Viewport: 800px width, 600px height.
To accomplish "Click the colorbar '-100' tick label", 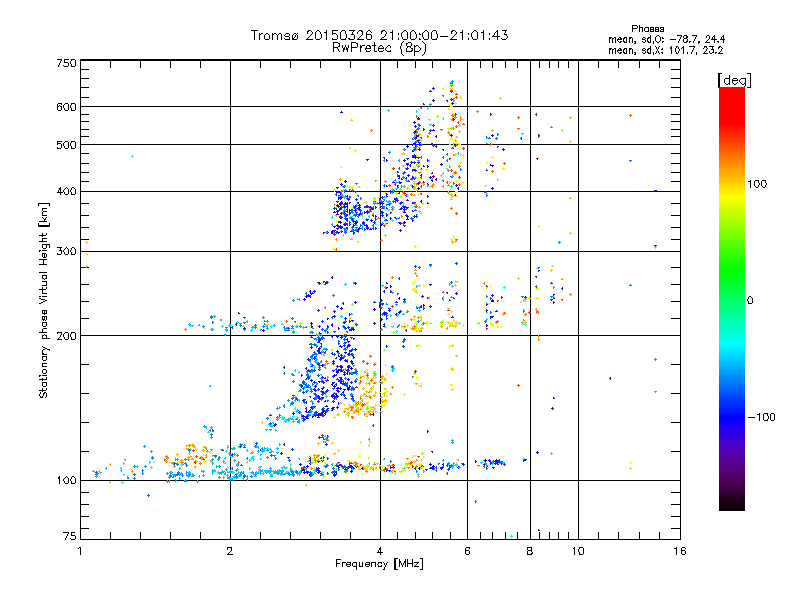I will point(761,417).
